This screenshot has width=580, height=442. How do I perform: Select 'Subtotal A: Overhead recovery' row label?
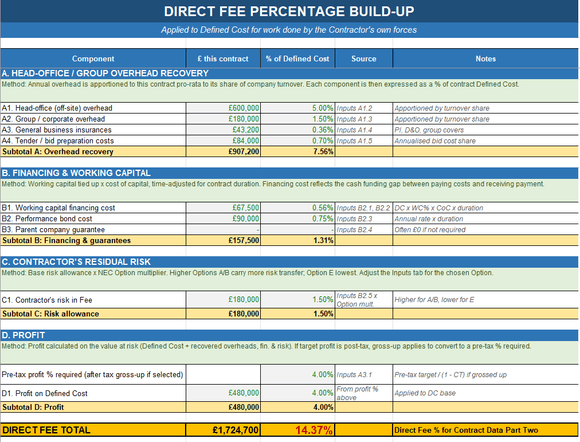point(93,151)
